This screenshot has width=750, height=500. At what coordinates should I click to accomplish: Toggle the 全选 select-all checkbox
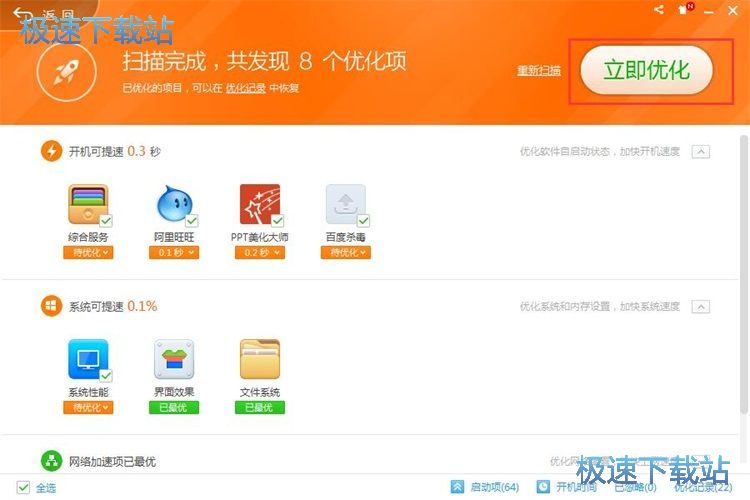point(22,488)
